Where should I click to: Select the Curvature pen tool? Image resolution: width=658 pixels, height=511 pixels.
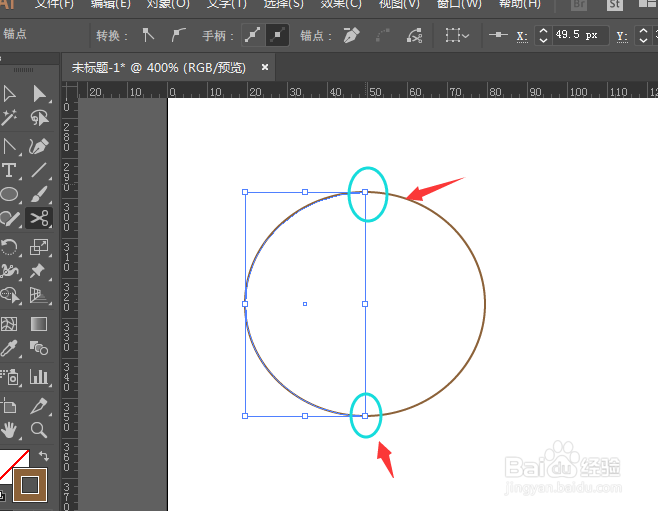tap(39, 146)
